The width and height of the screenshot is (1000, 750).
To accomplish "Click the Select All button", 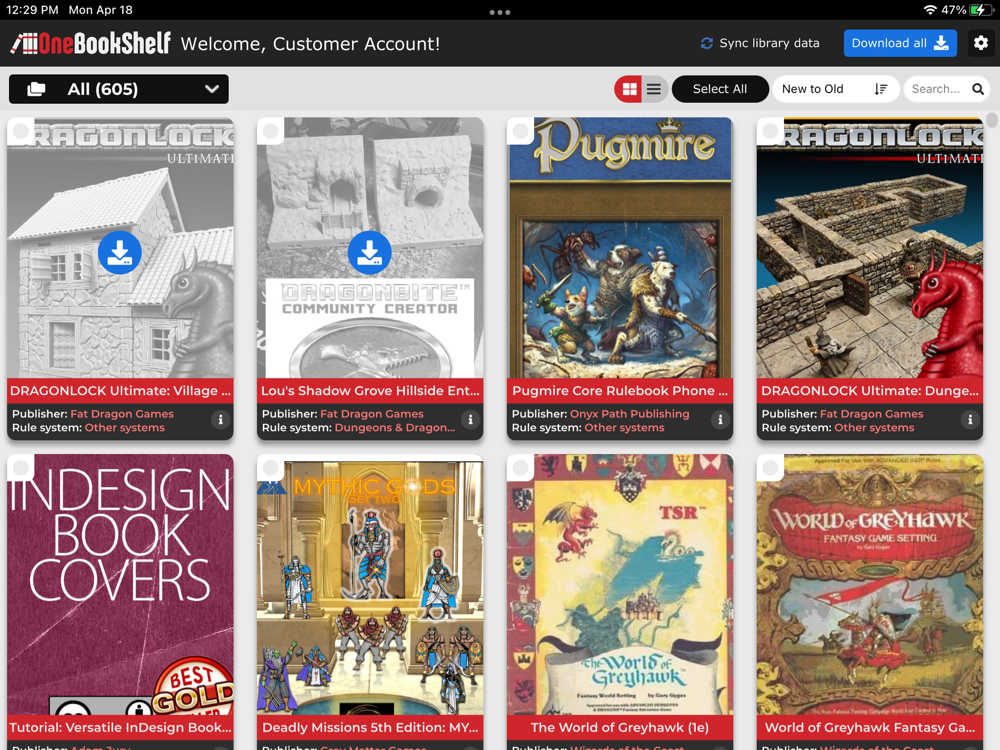I will (x=719, y=89).
